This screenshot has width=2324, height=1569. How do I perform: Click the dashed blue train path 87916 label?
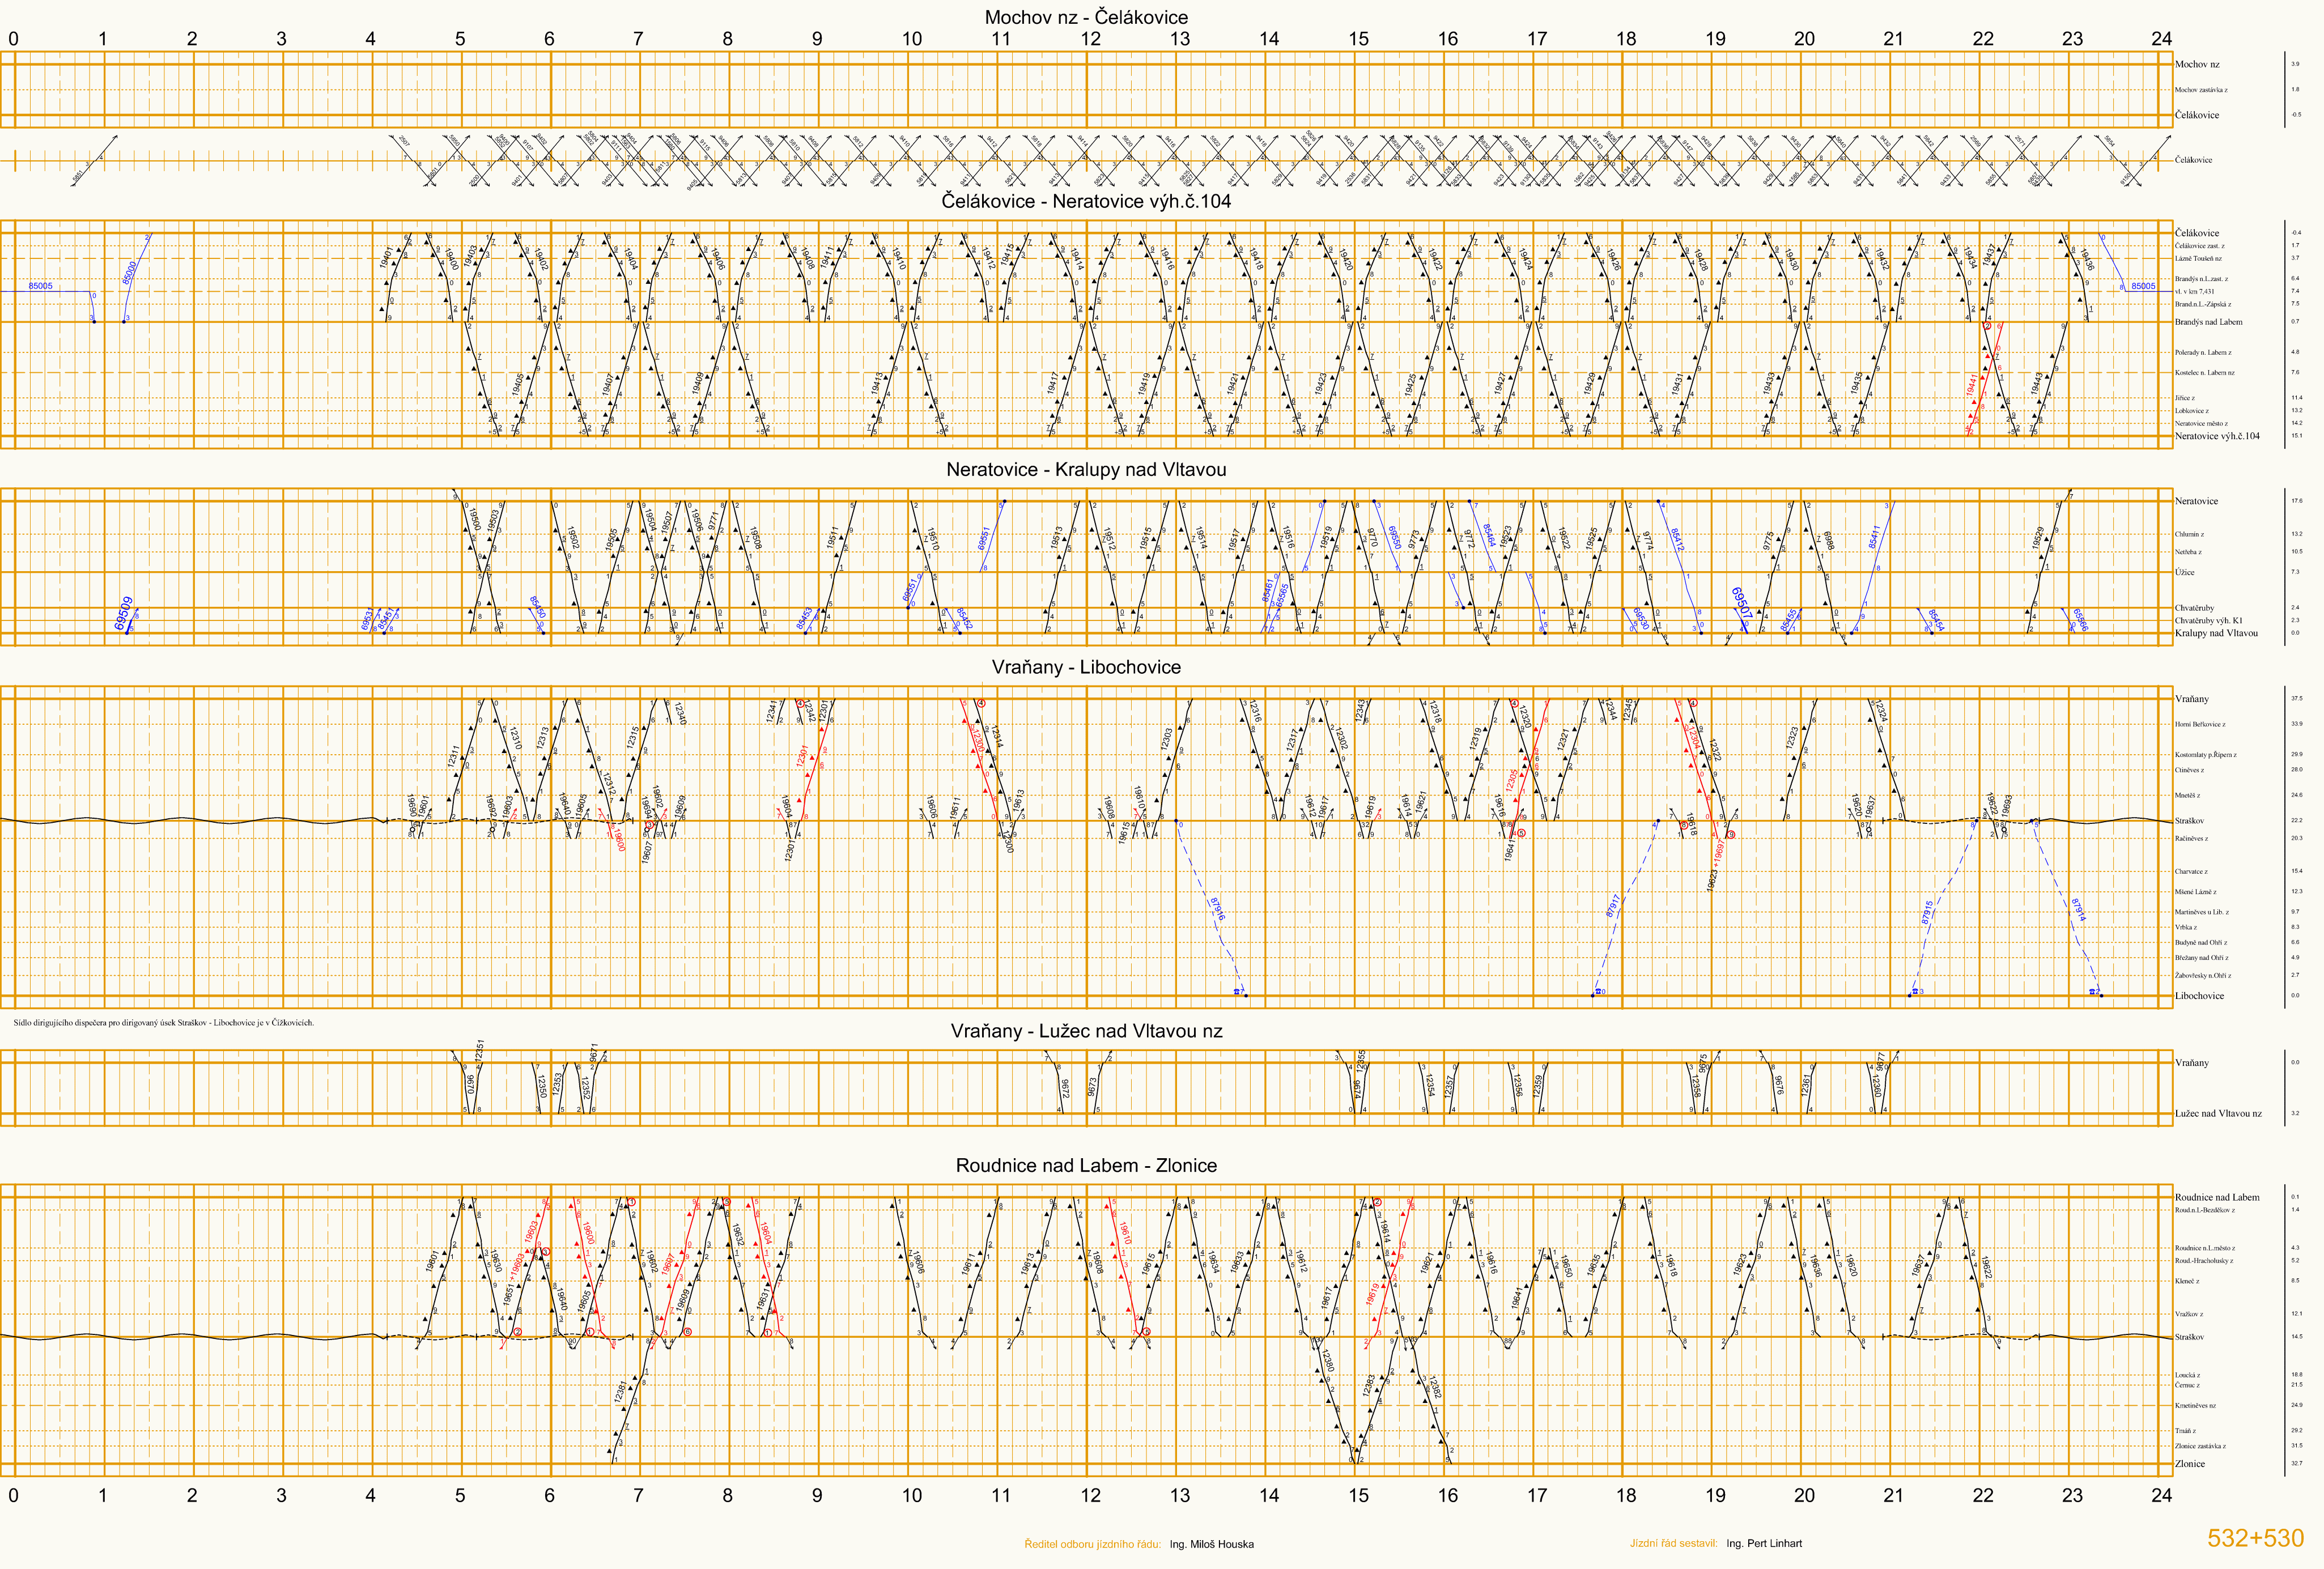[1217, 908]
